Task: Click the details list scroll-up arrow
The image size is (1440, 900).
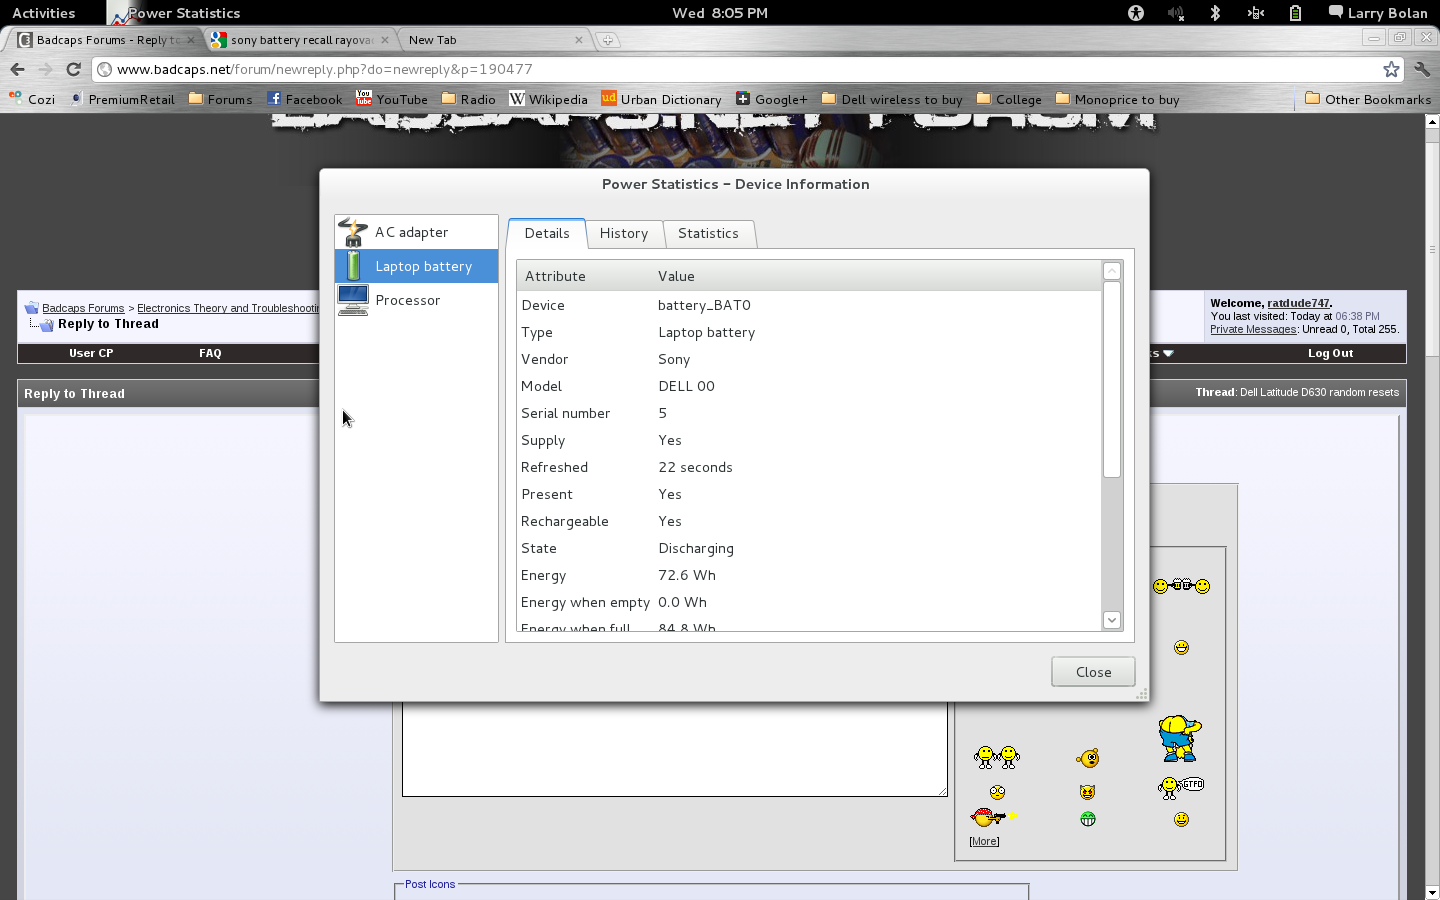Action: tap(1112, 271)
